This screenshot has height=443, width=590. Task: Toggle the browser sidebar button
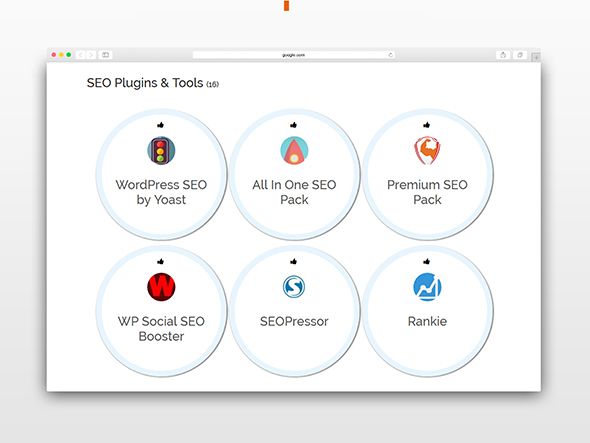coord(106,55)
